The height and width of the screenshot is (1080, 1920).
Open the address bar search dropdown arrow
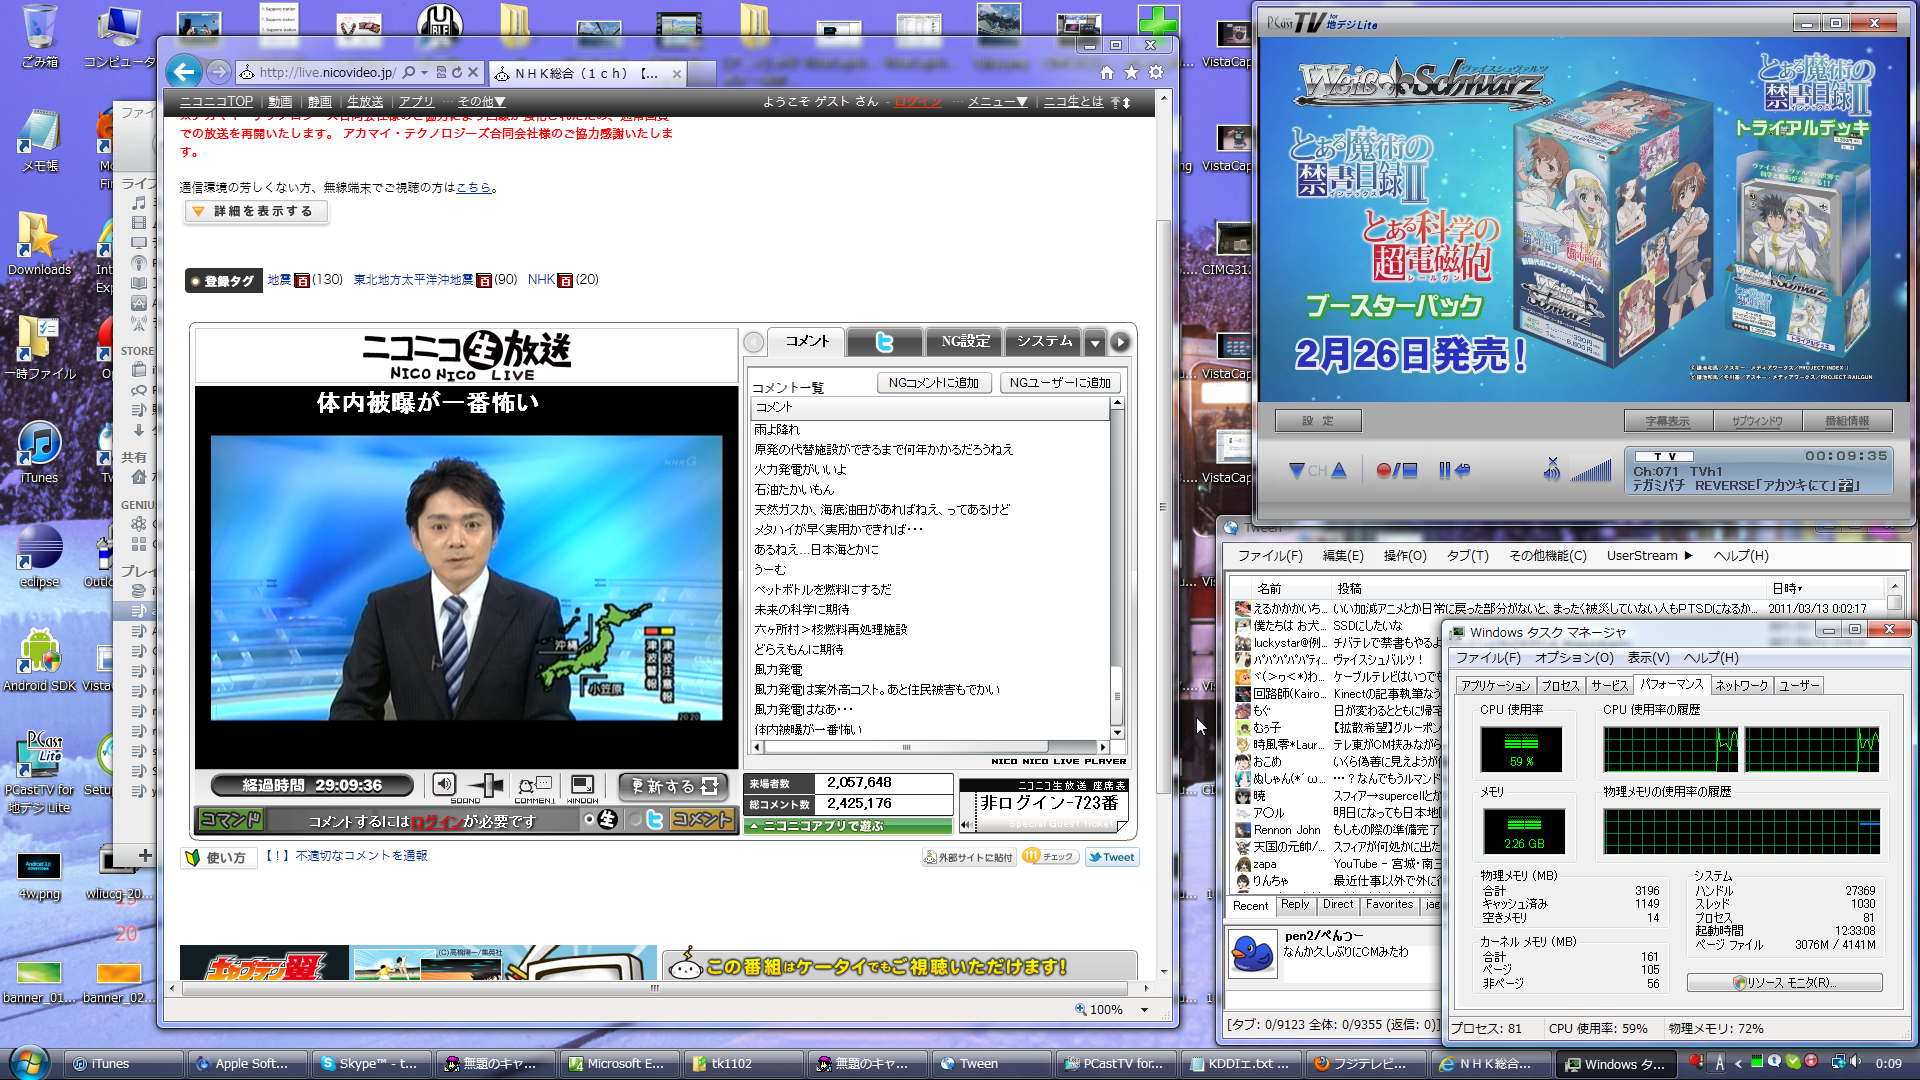pos(425,73)
